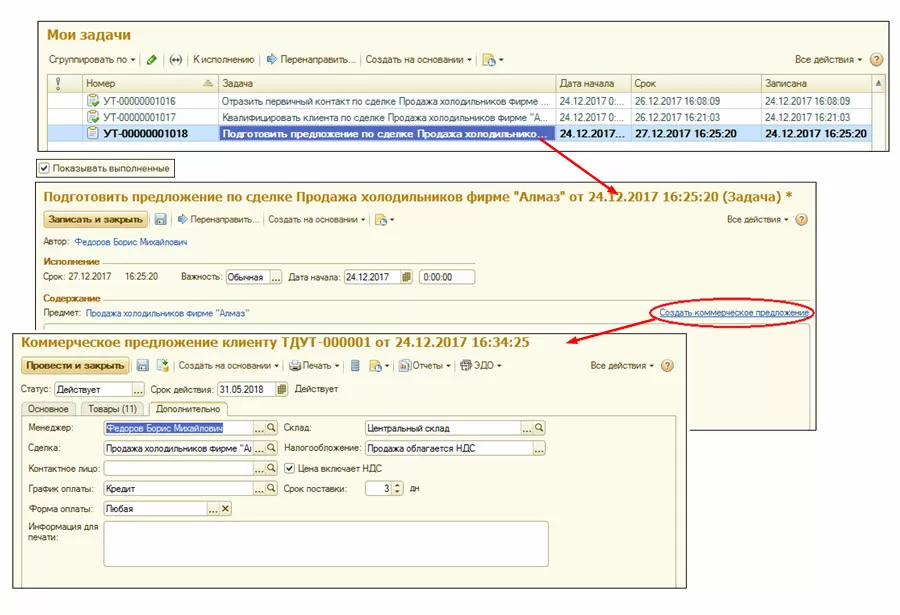Image resolution: width=900 pixels, height=615 pixels.
Task: Click the magnifier icon next to Склад field
Action: coord(539,428)
